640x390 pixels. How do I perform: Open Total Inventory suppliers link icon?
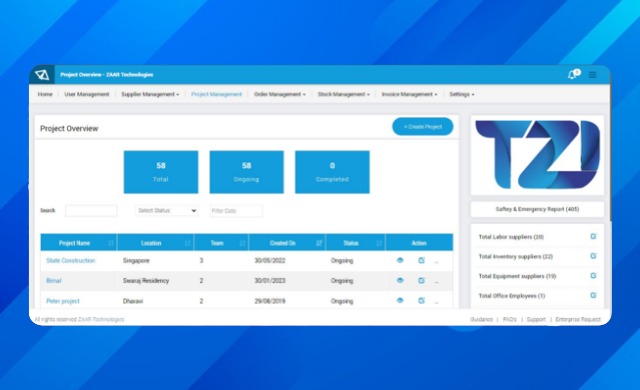593,256
